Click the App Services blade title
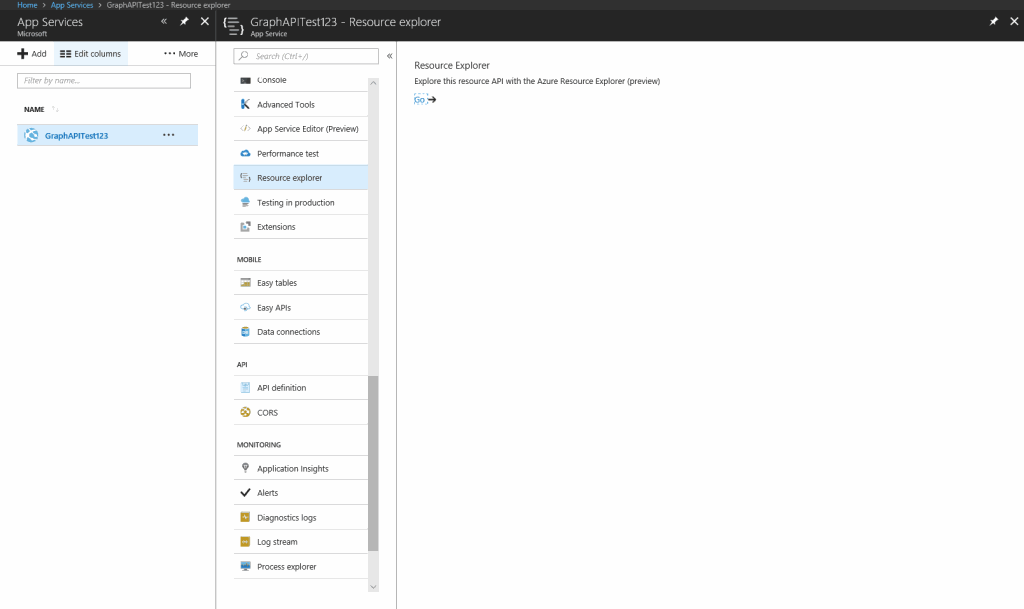1024x609 pixels. pos(50,22)
